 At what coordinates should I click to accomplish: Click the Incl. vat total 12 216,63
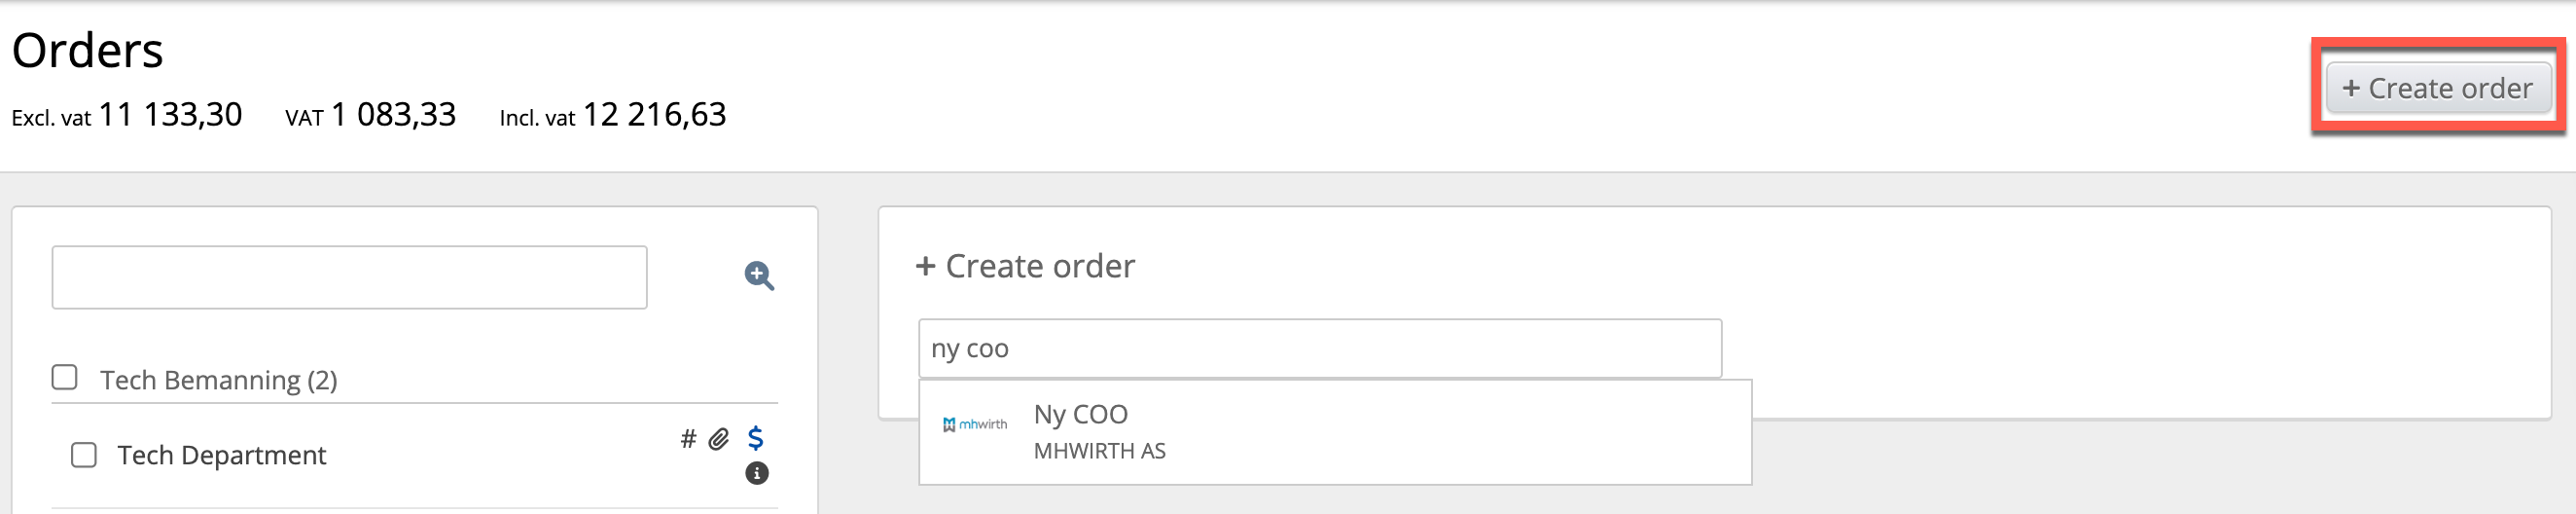(654, 115)
